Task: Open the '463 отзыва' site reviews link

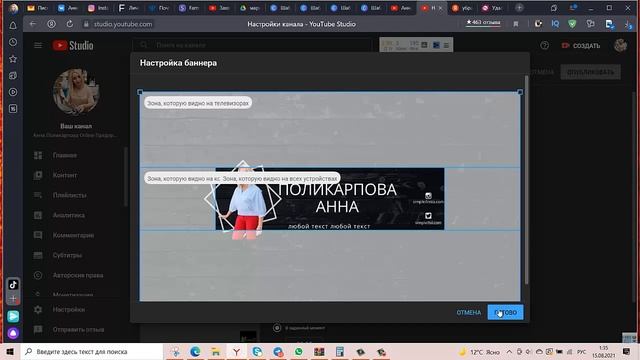Action: pos(484,23)
